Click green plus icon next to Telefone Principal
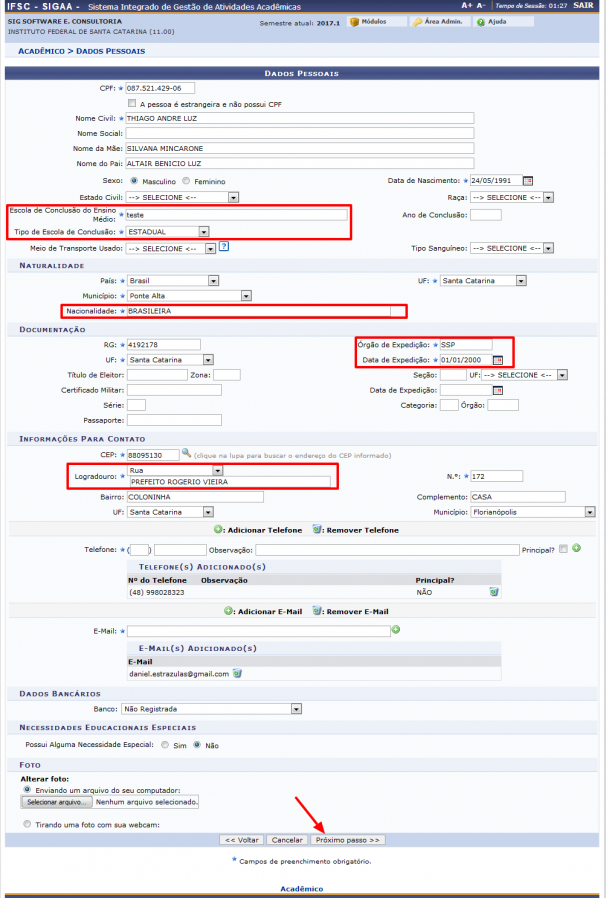The width and height of the screenshot is (606, 898). click(576, 549)
